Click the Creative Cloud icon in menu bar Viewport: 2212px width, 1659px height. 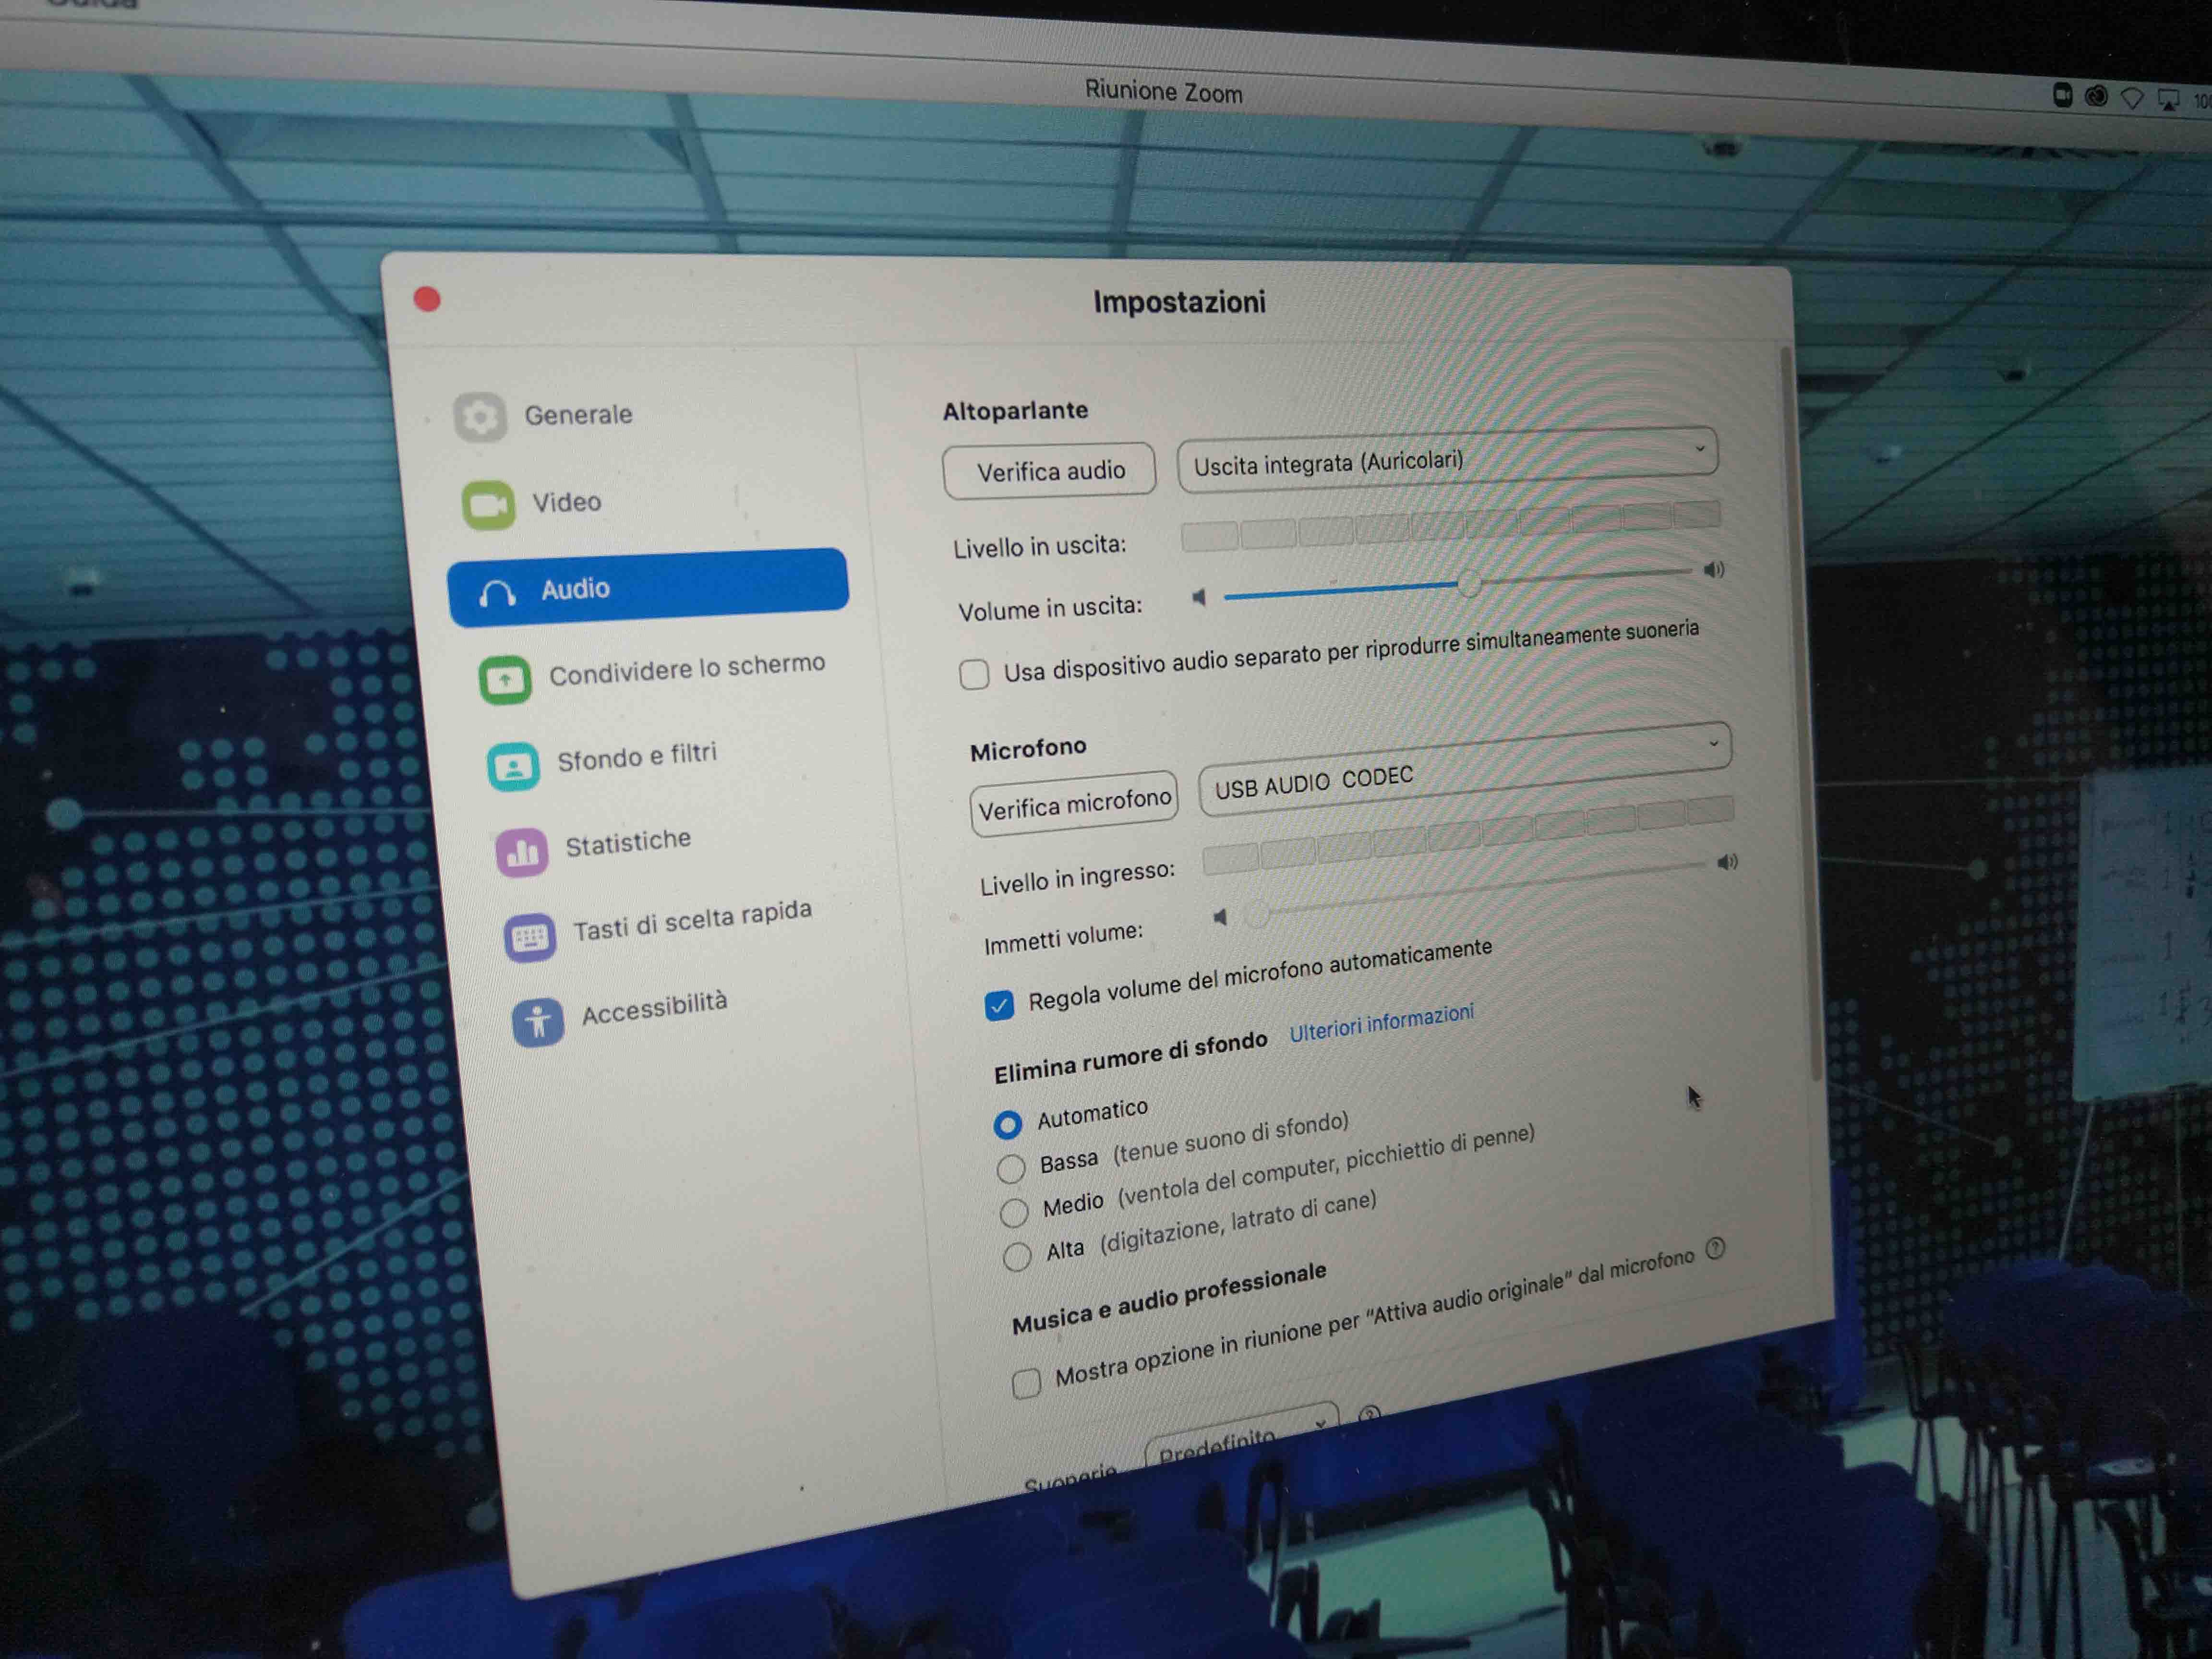pos(2097,96)
